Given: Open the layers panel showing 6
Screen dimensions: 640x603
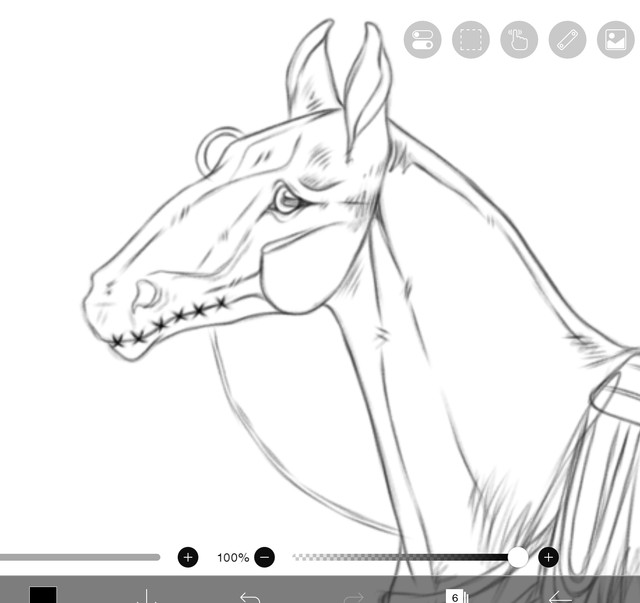Looking at the screenshot, I should [457, 596].
